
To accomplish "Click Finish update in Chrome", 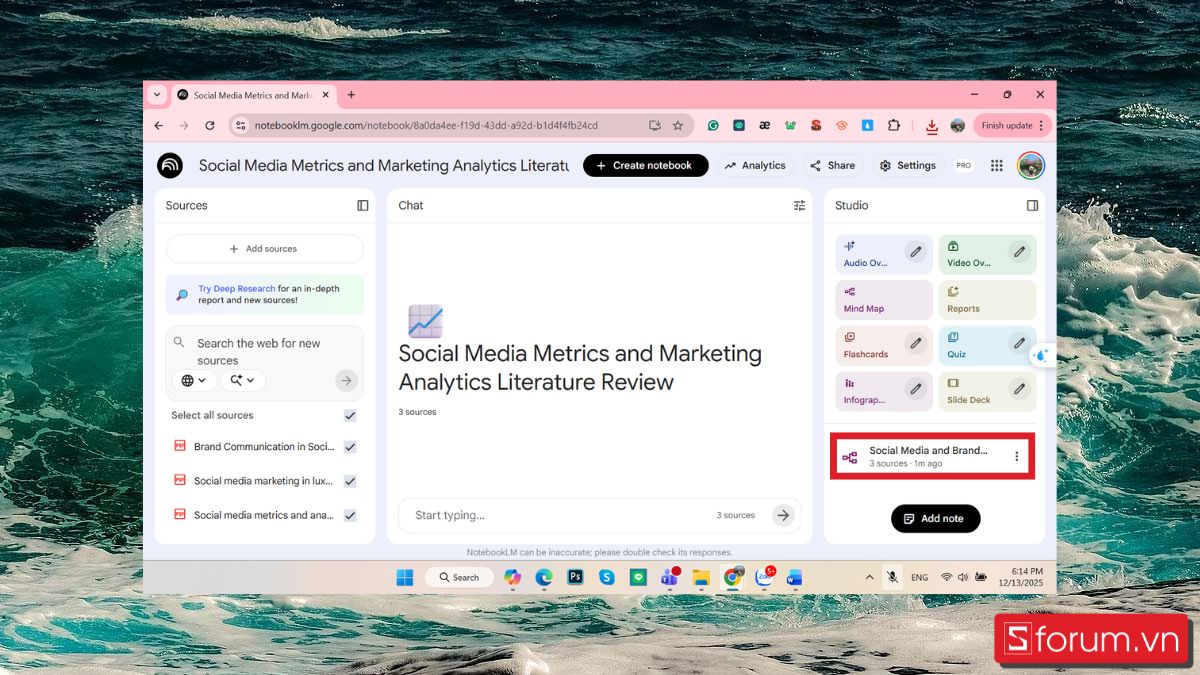I will point(1011,125).
